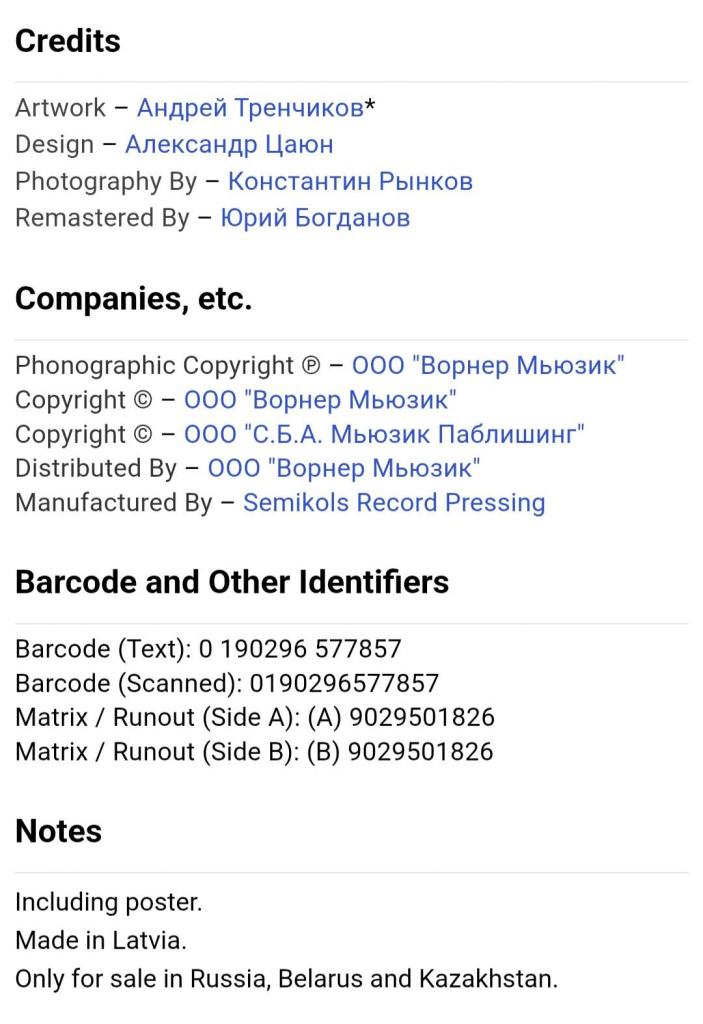Click Matrix / Runout (Side B) line
The width and height of the screenshot is (703, 1024).
254,752
